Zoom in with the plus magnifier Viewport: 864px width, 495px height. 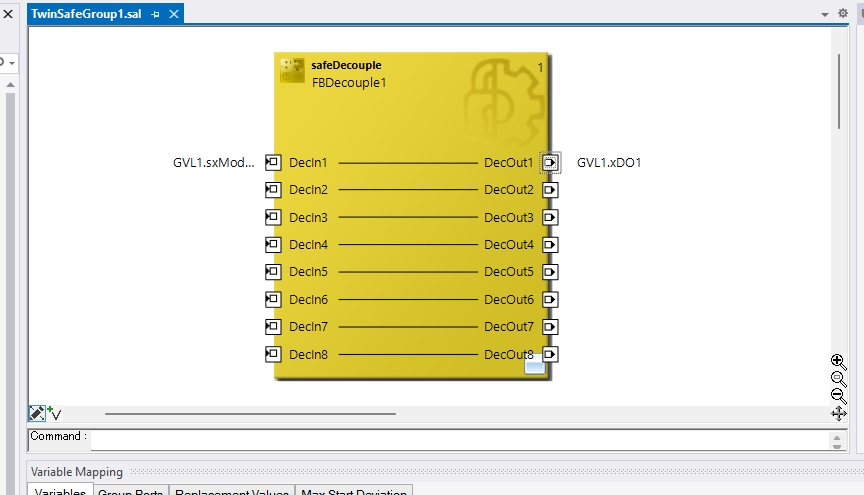click(838, 362)
